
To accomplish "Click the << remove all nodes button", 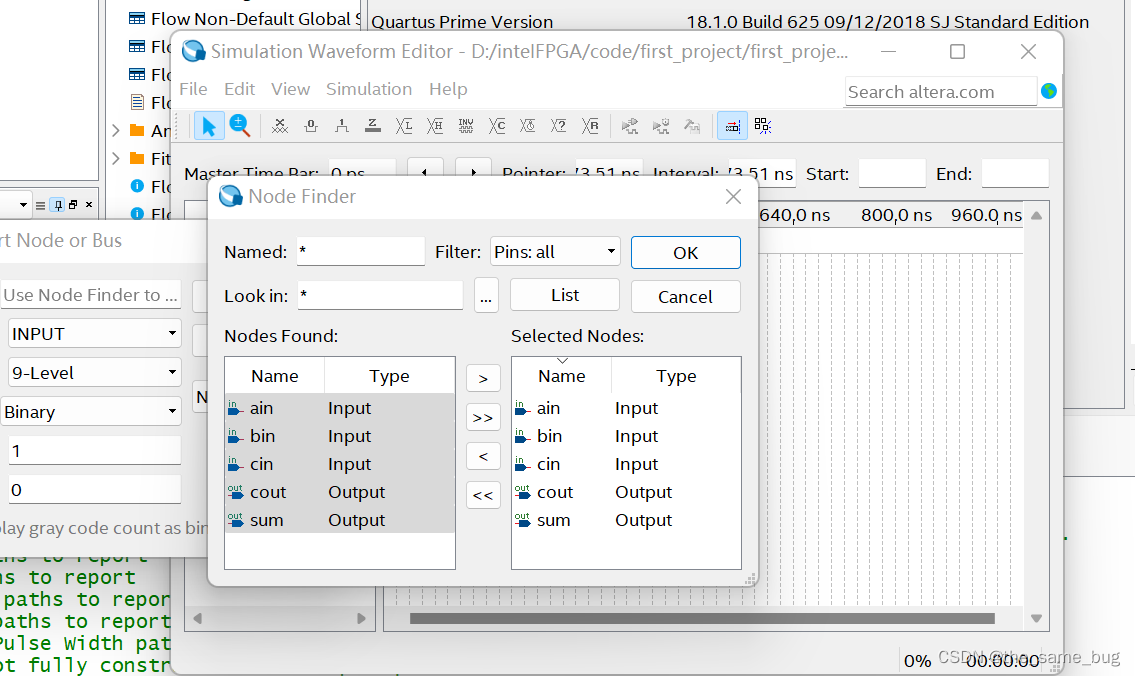I will (483, 495).
